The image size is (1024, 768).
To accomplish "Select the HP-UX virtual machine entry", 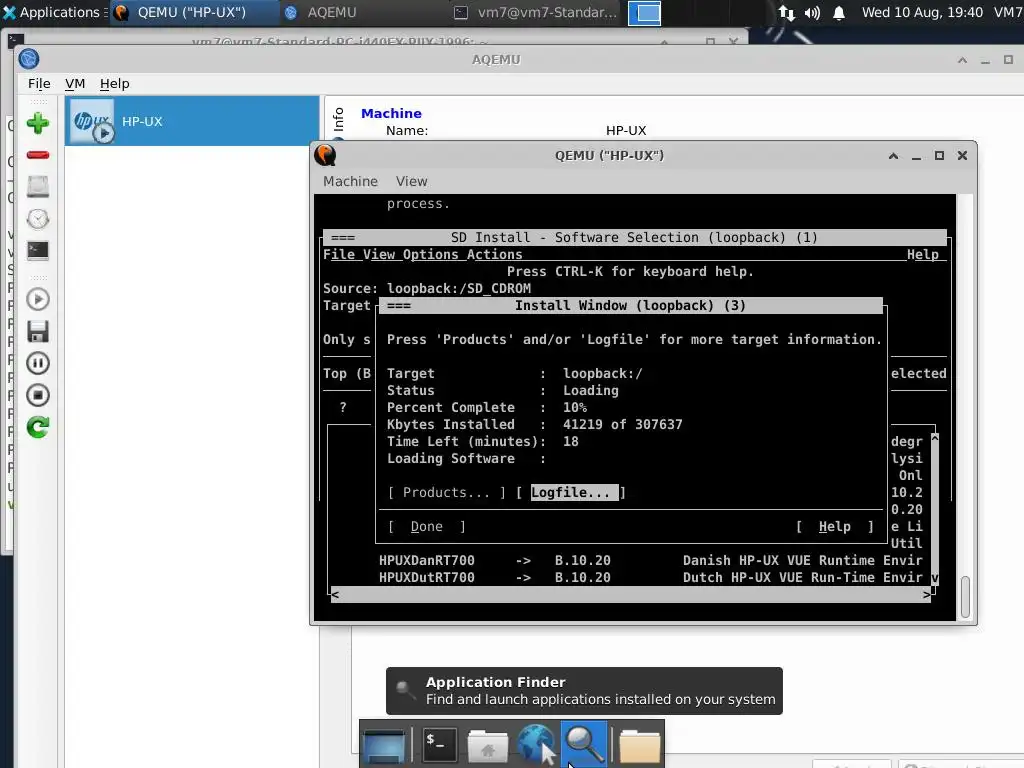I will [x=192, y=121].
